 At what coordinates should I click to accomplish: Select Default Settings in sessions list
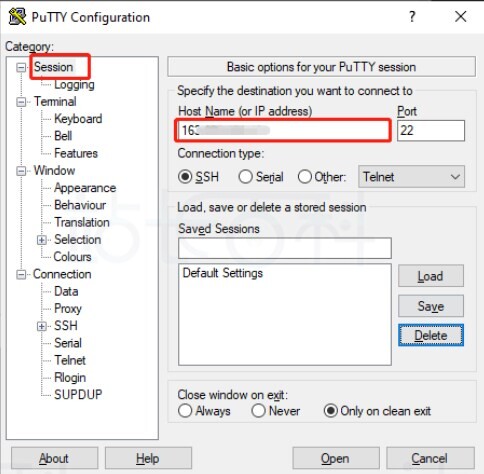[x=223, y=273]
